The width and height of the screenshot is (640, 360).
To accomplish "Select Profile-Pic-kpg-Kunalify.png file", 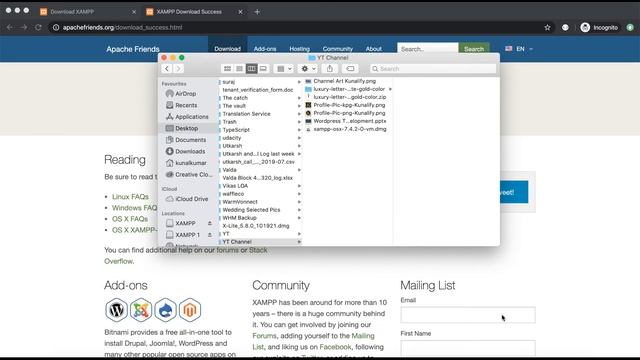I will (348, 105).
